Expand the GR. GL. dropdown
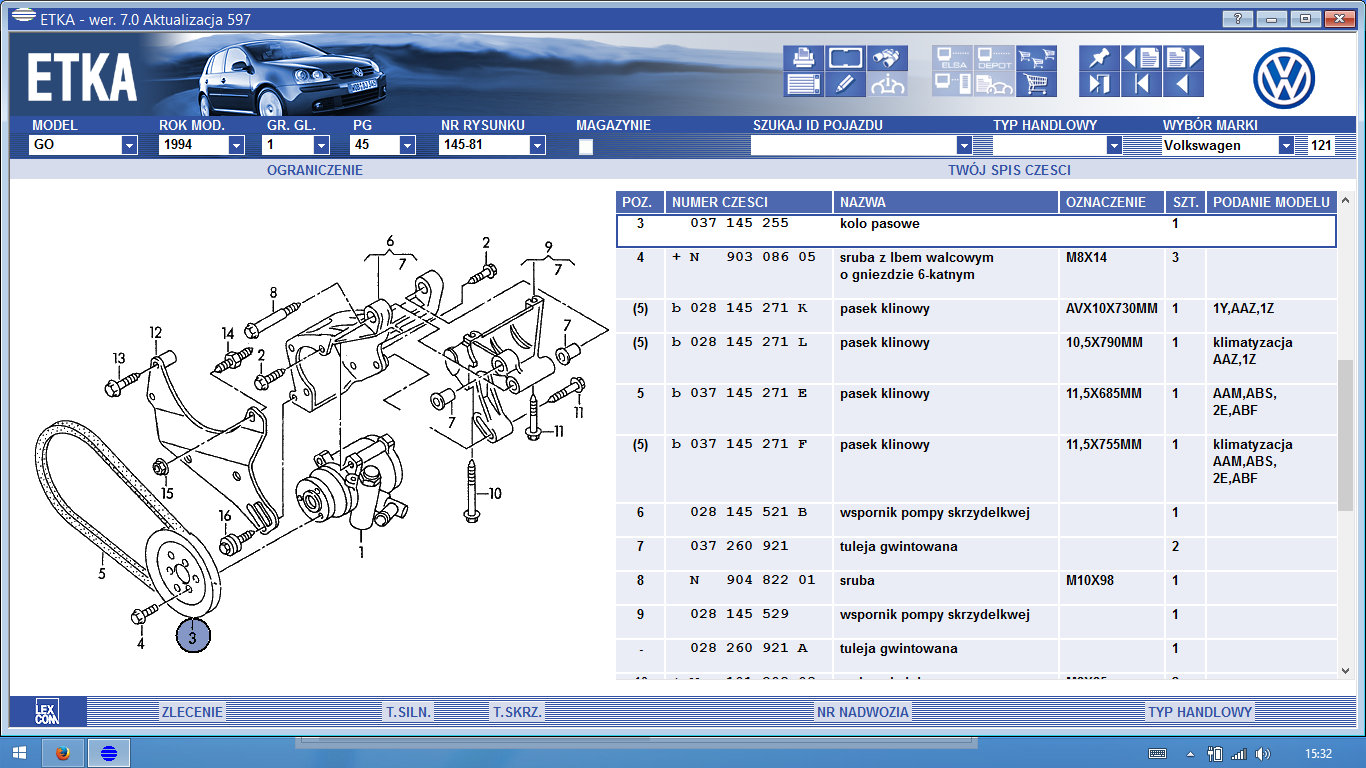 tap(322, 145)
